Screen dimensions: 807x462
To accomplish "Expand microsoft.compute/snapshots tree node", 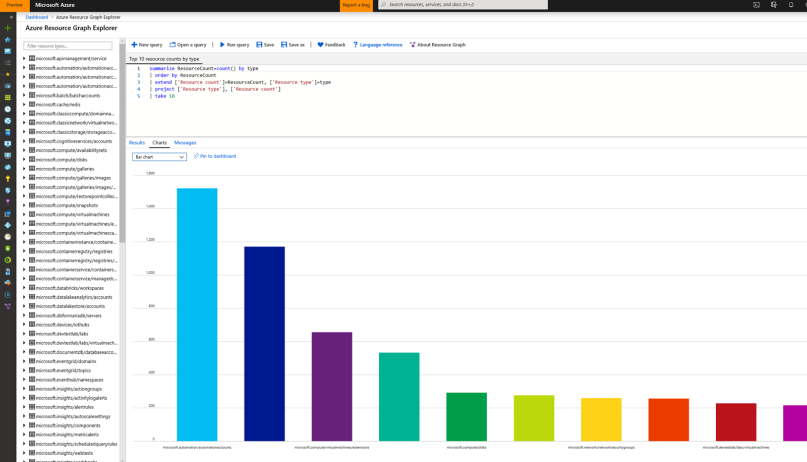I will 25,205.
